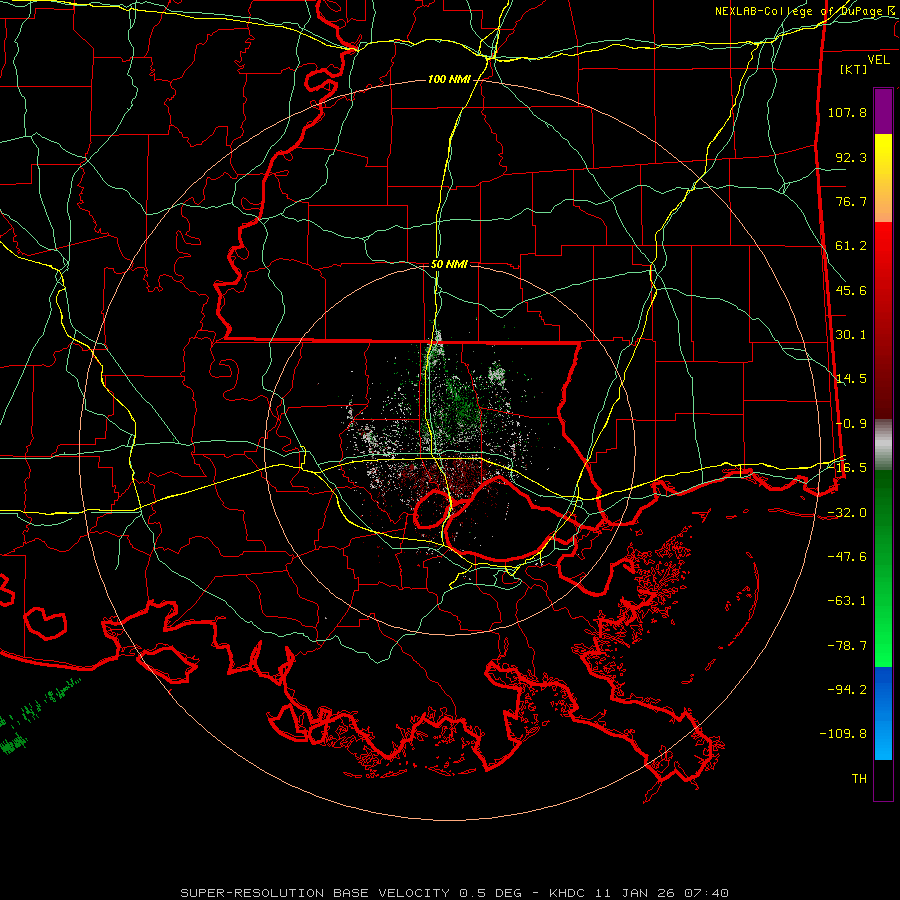900x900 pixels.
Task: Click the TH label on the legend
Action: pyautogui.click(x=859, y=779)
